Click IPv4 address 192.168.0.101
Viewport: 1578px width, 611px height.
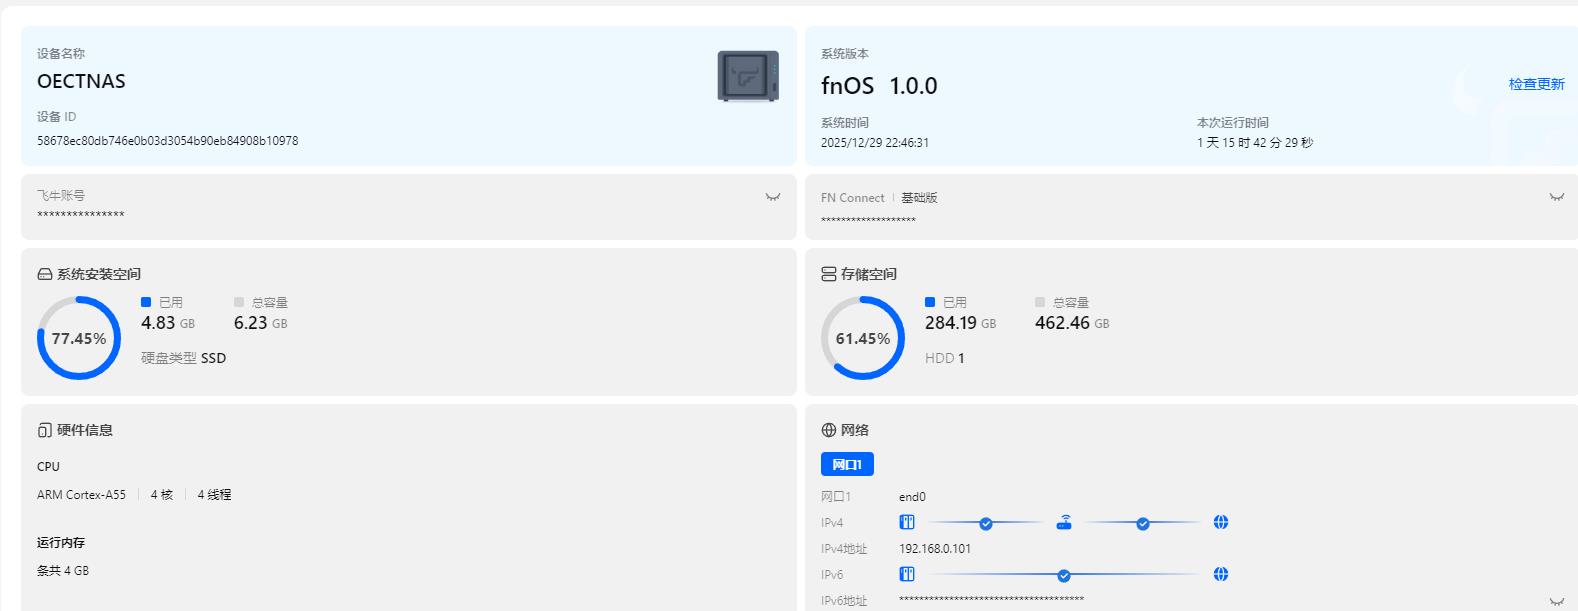click(935, 549)
